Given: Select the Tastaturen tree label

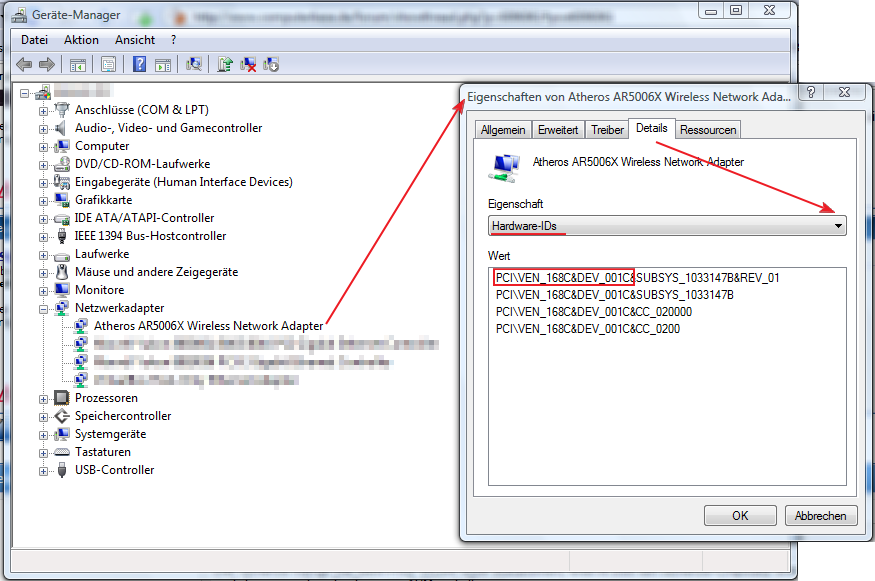Looking at the screenshot, I should [103, 452].
